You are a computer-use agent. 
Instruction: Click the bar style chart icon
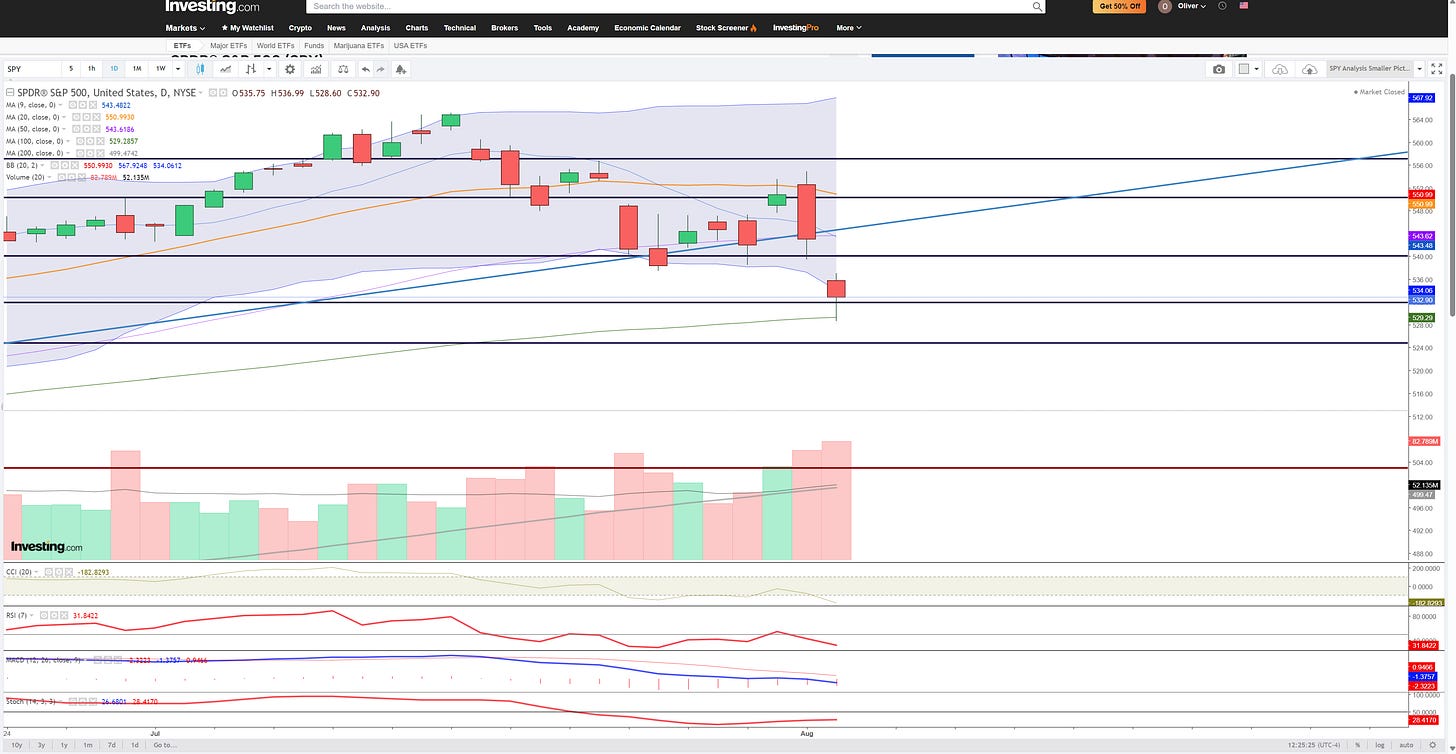click(250, 69)
